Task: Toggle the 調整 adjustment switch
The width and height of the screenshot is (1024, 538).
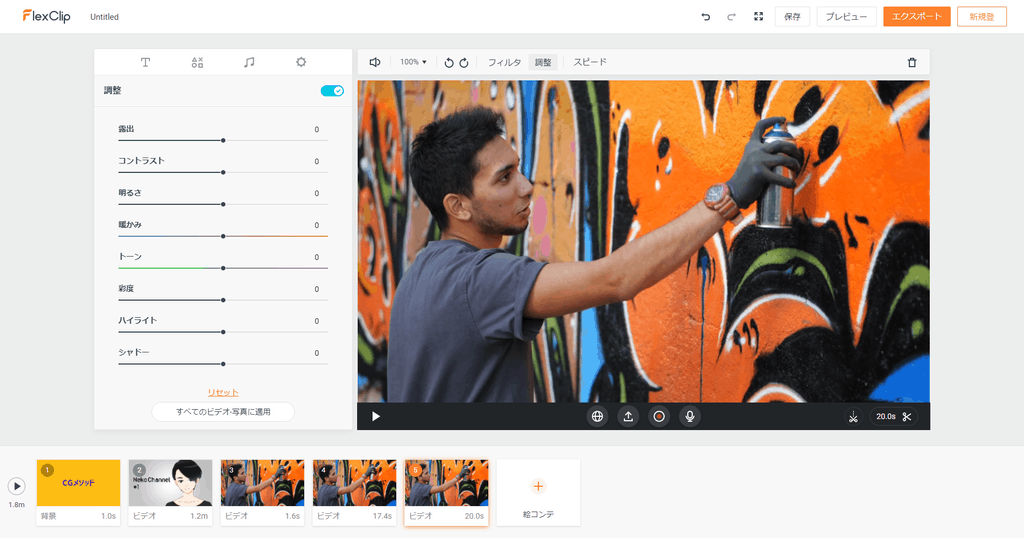Action: [x=332, y=91]
